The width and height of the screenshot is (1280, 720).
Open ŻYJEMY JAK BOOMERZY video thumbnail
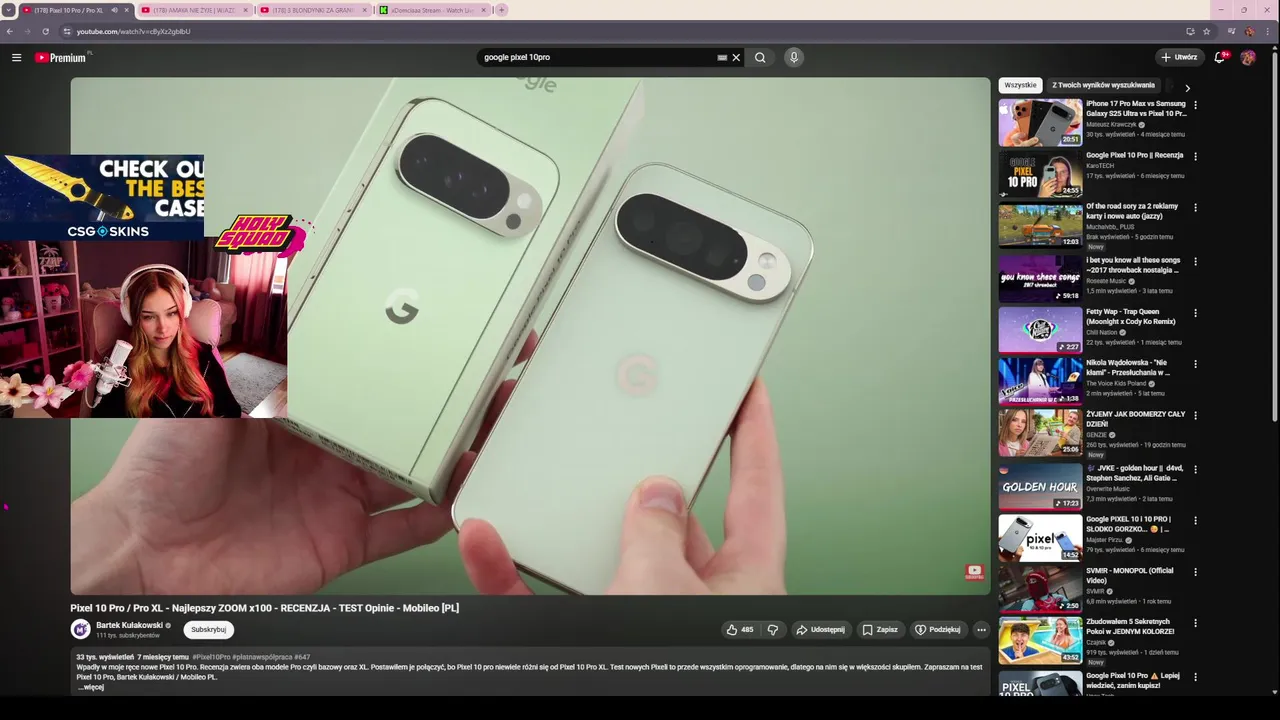1040,433
